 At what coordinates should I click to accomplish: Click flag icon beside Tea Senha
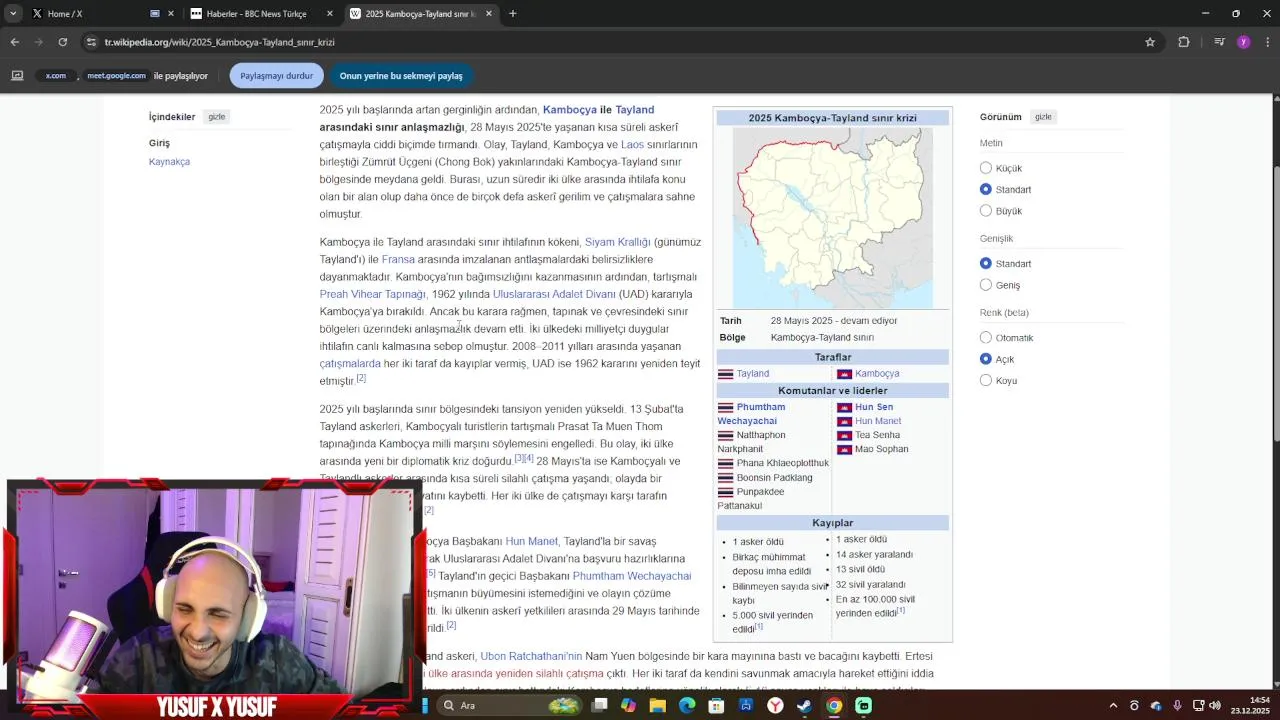point(844,435)
